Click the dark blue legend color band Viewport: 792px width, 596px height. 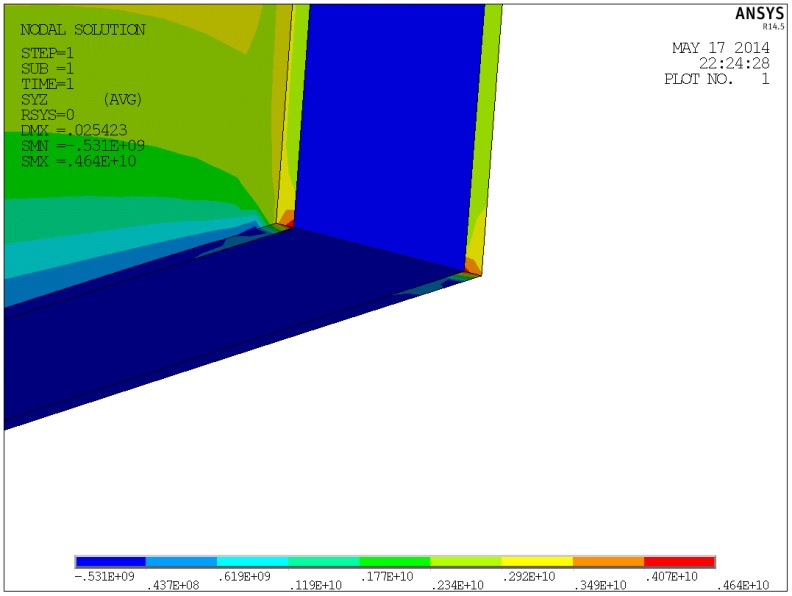coord(111,562)
